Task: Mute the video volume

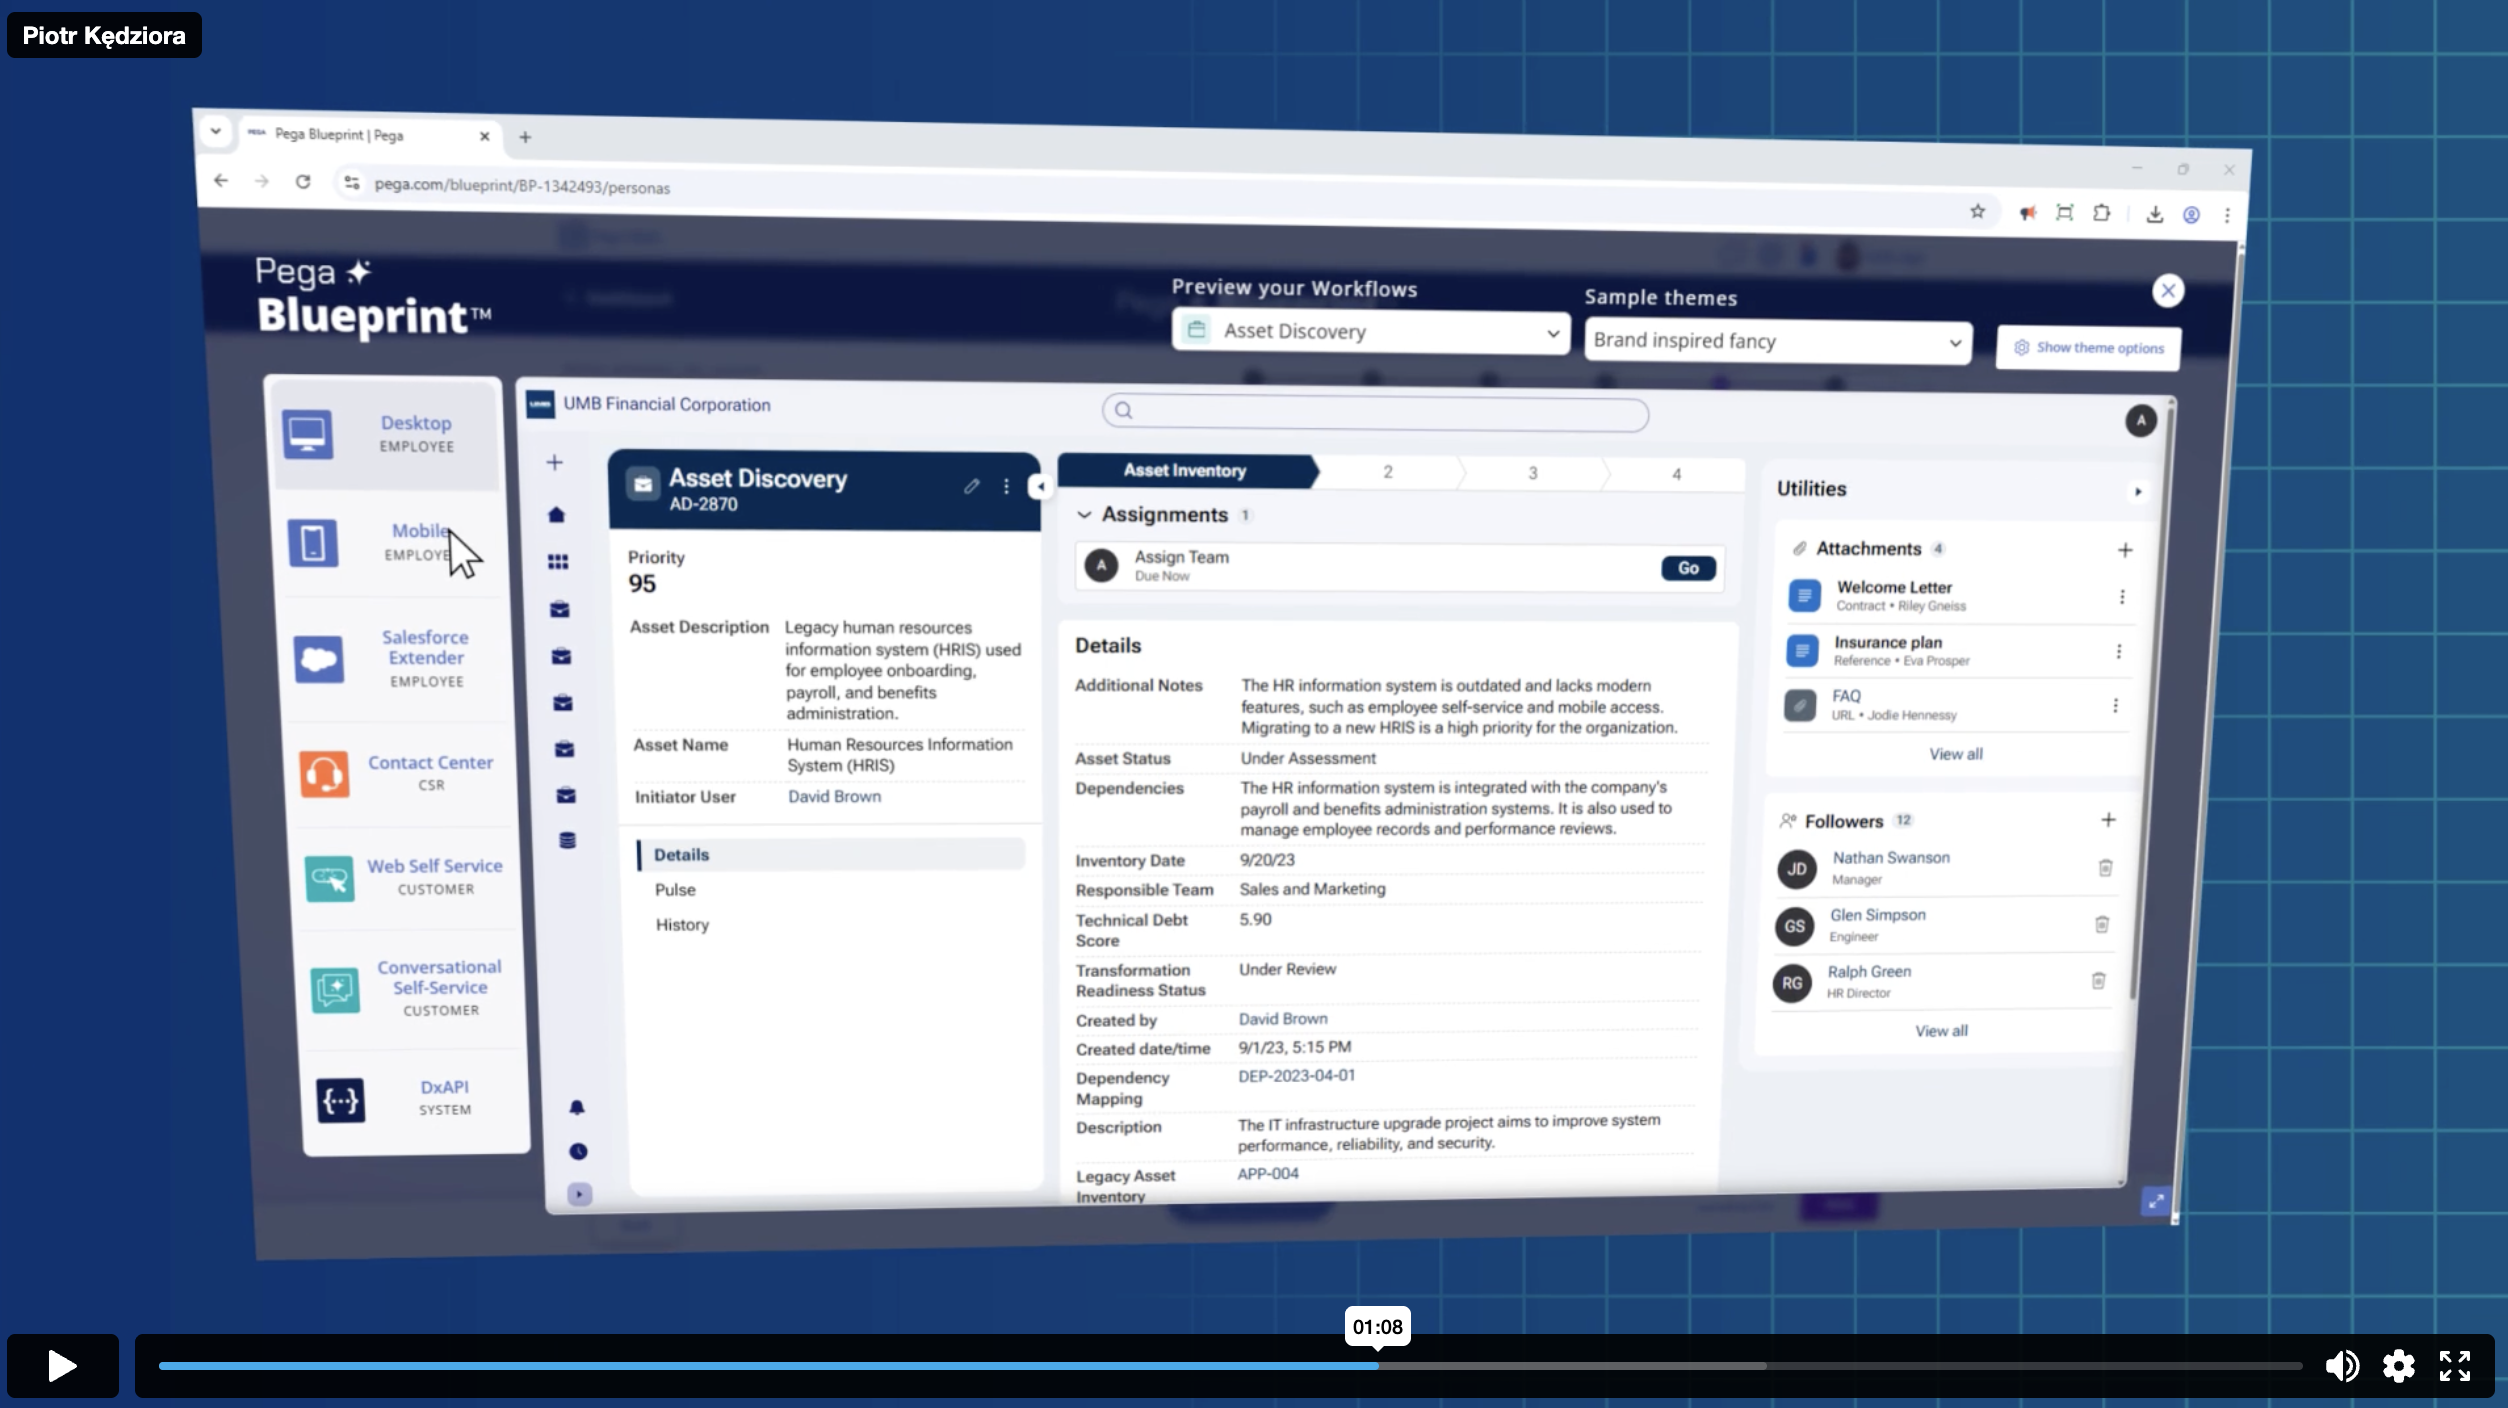Action: [2341, 1366]
